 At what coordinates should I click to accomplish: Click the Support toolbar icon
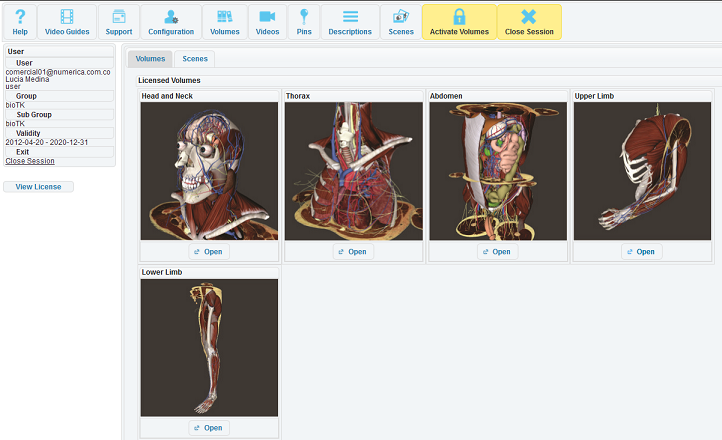(119, 22)
